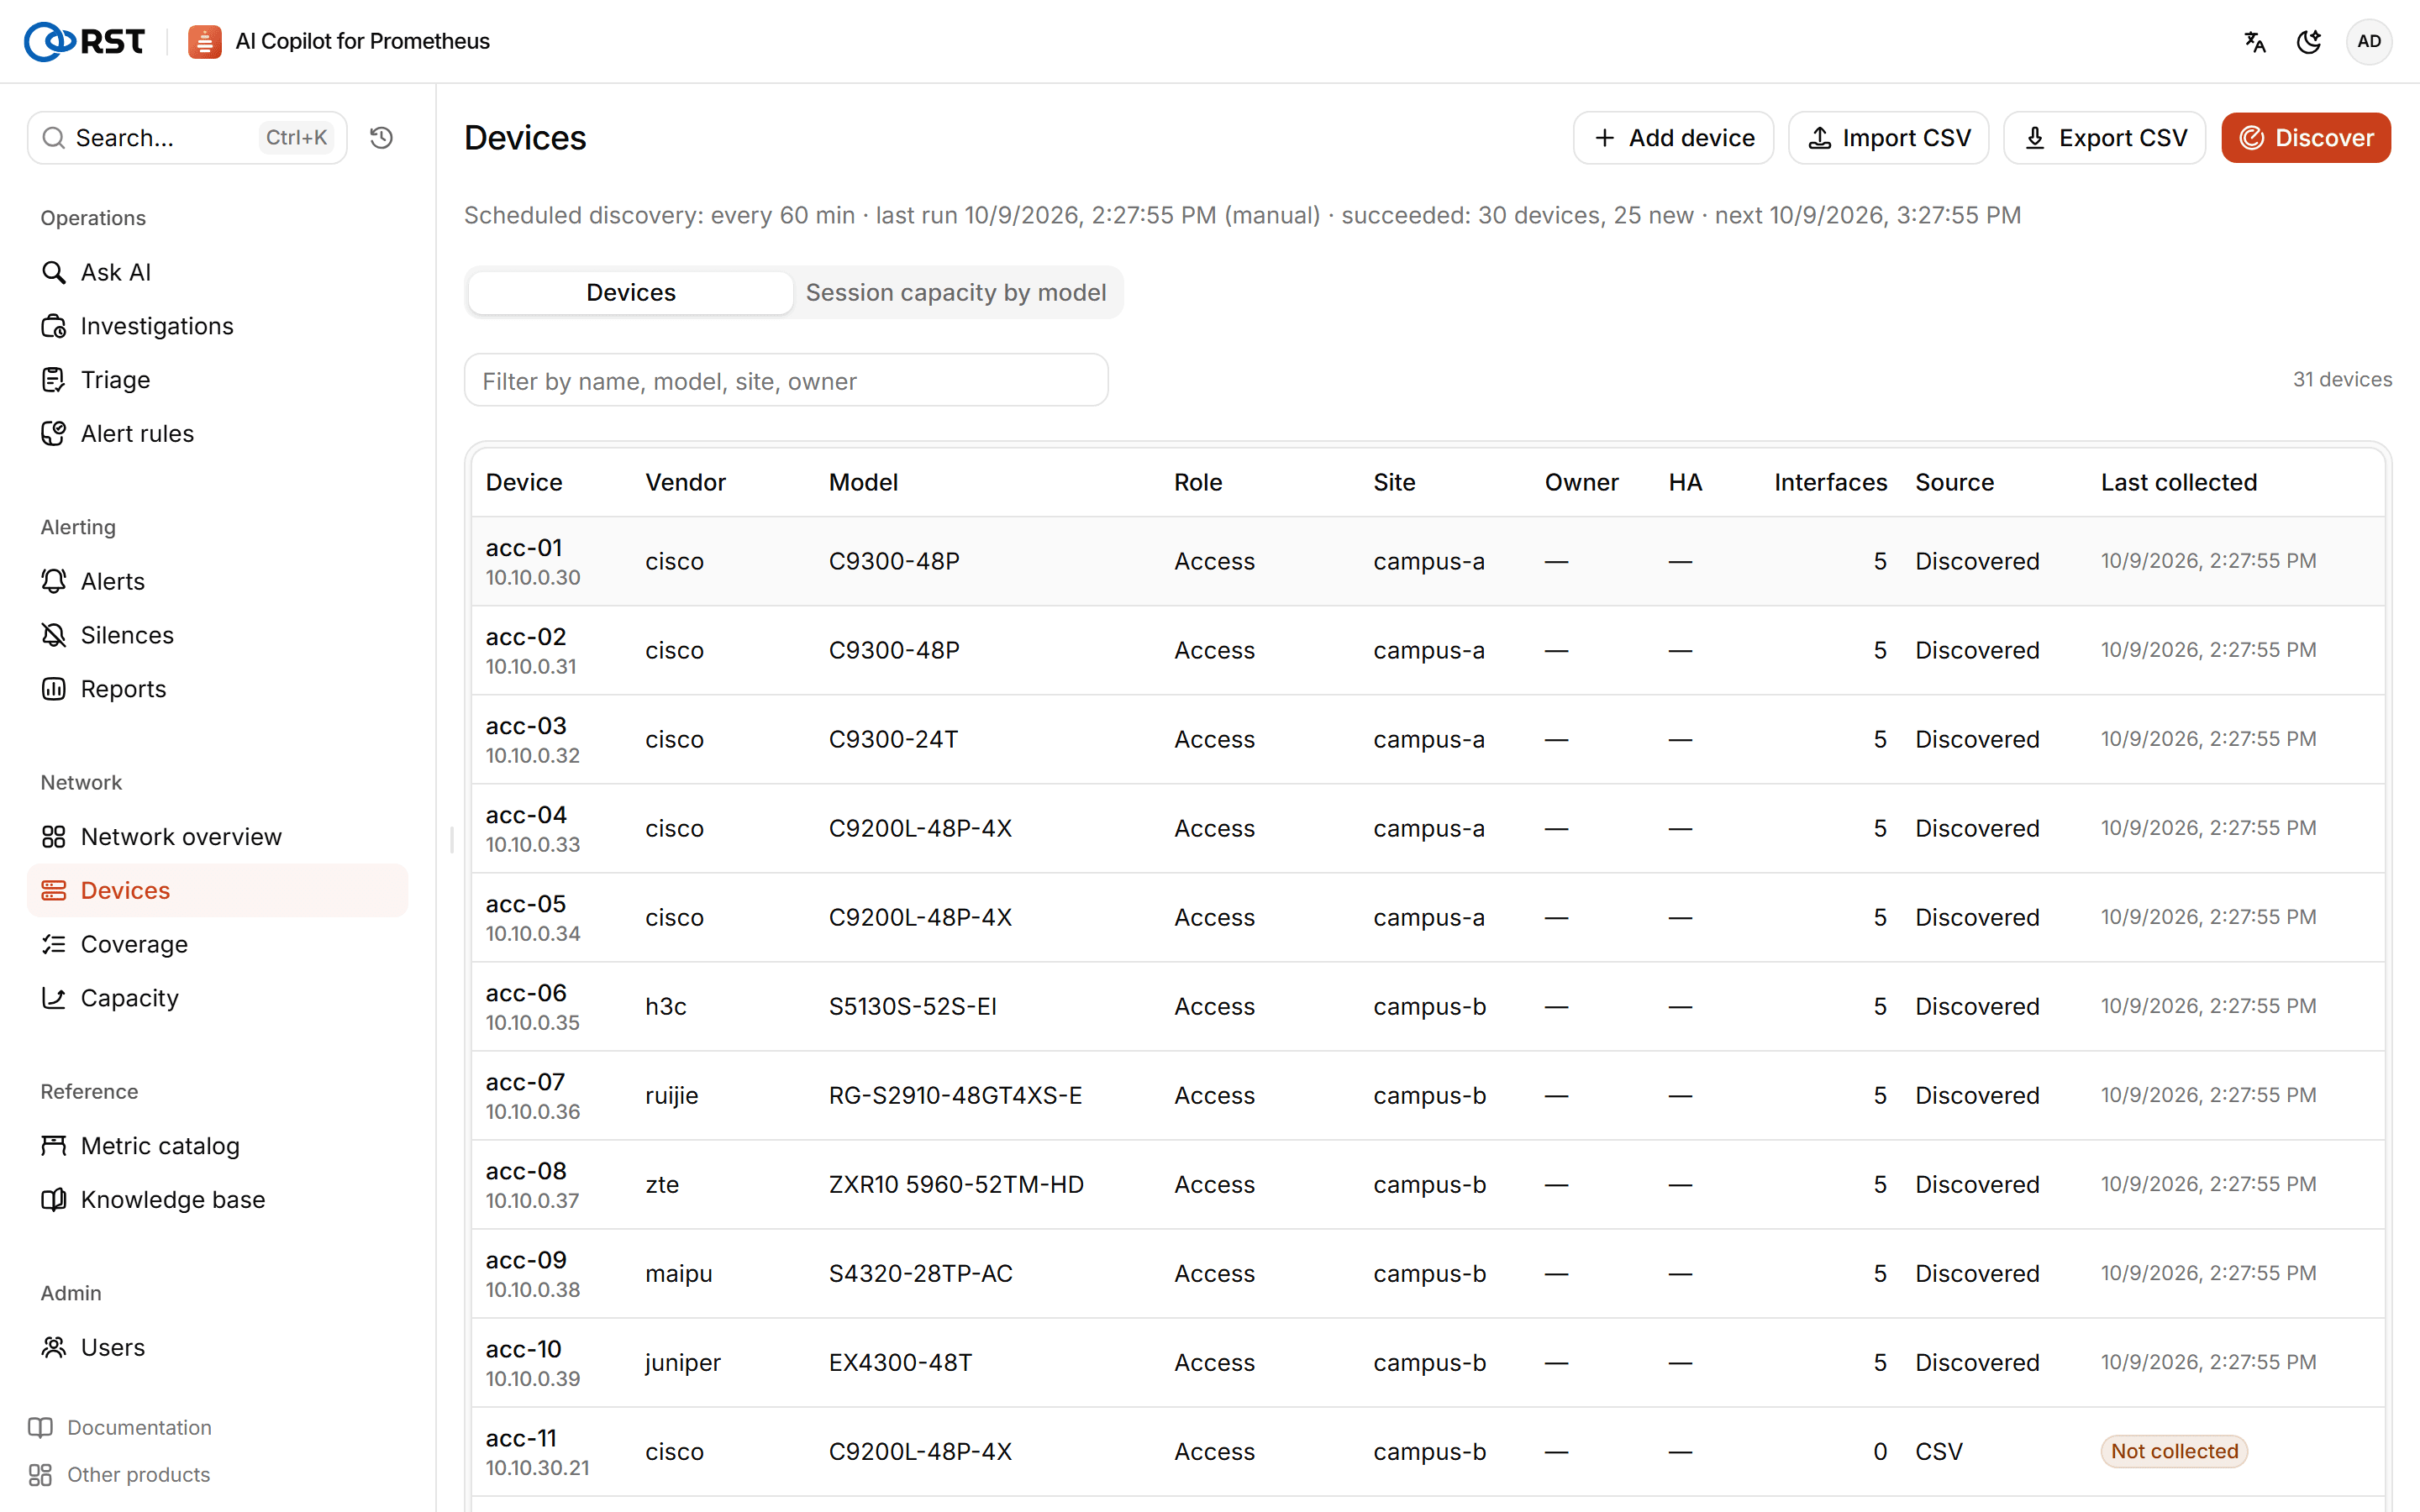Viewport: 2420px width, 1512px height.
Task: Sort by Vendor column header
Action: pyautogui.click(x=685, y=482)
